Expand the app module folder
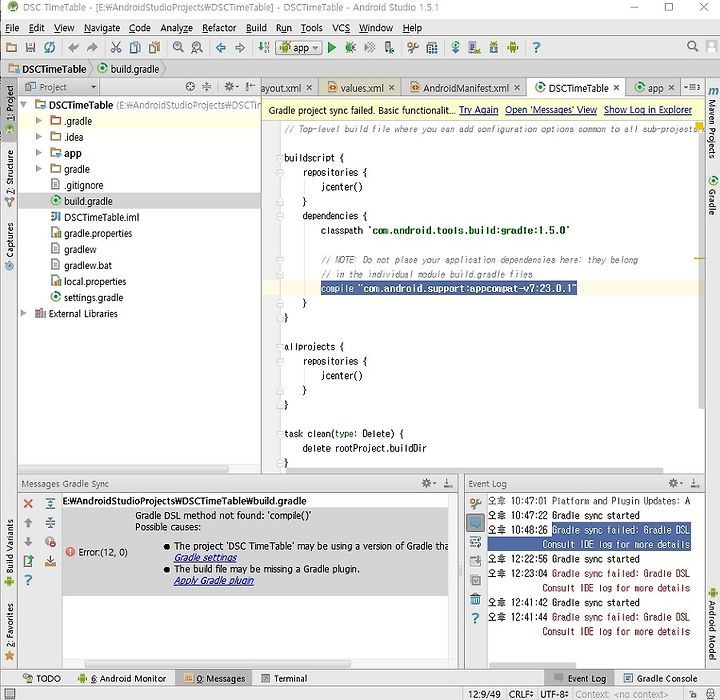720x700 pixels. tap(39, 153)
